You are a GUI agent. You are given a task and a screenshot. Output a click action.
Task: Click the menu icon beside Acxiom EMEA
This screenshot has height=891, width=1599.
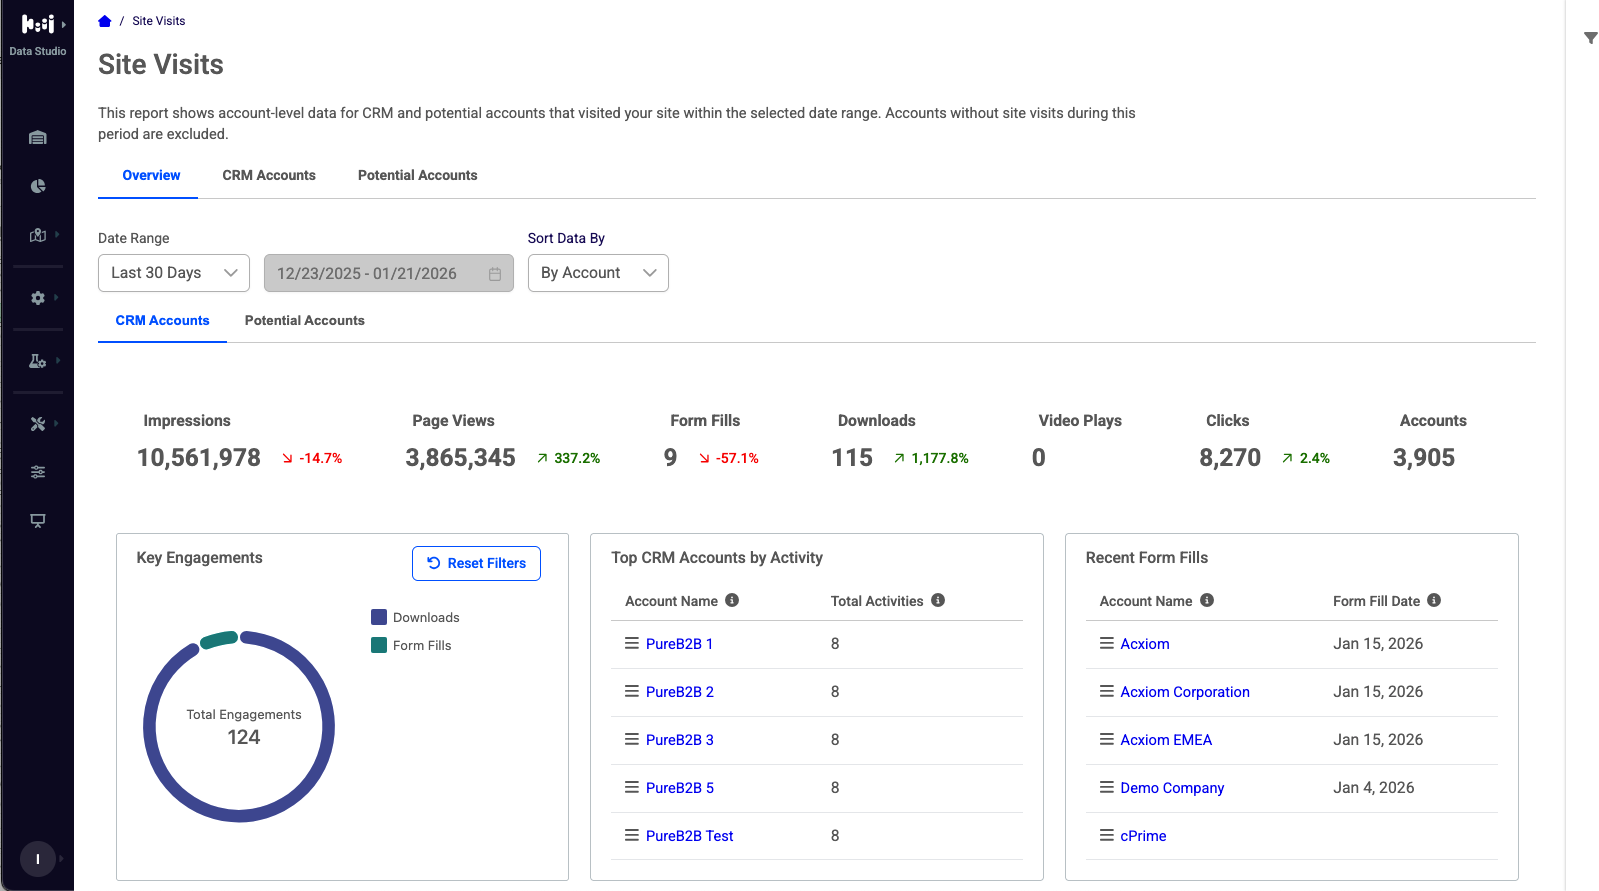[x=1107, y=739]
